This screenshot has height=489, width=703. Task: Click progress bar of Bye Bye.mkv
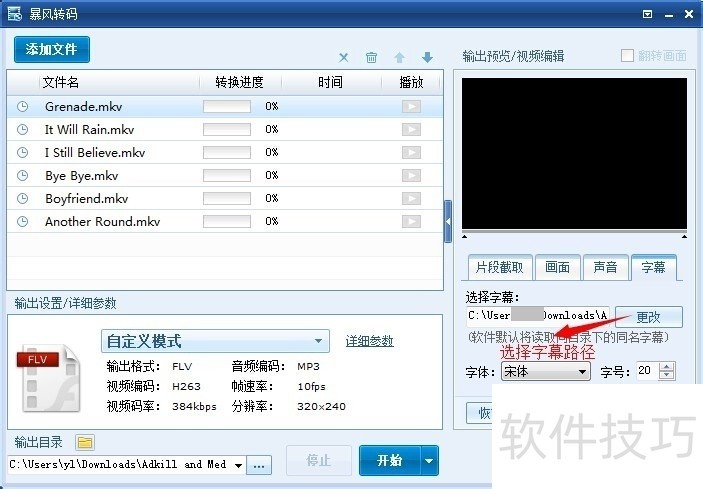click(227, 175)
